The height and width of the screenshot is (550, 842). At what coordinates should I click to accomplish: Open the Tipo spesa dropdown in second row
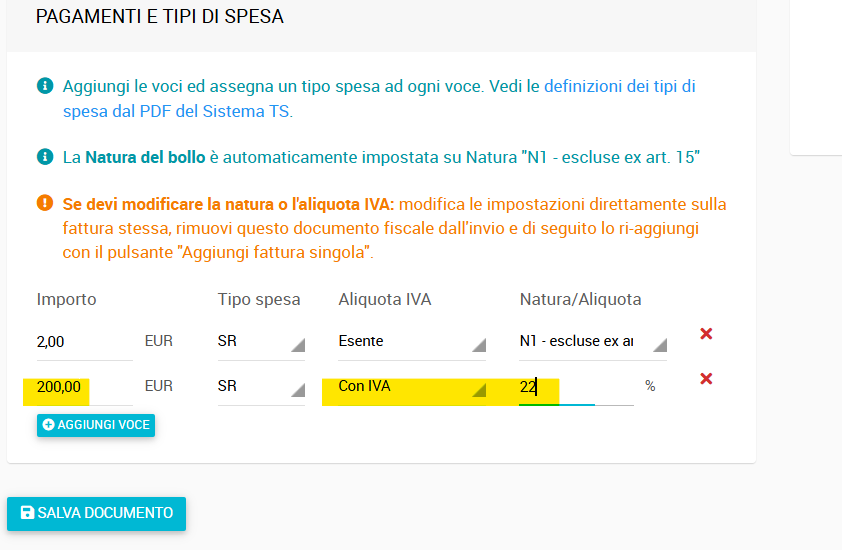coord(261,386)
